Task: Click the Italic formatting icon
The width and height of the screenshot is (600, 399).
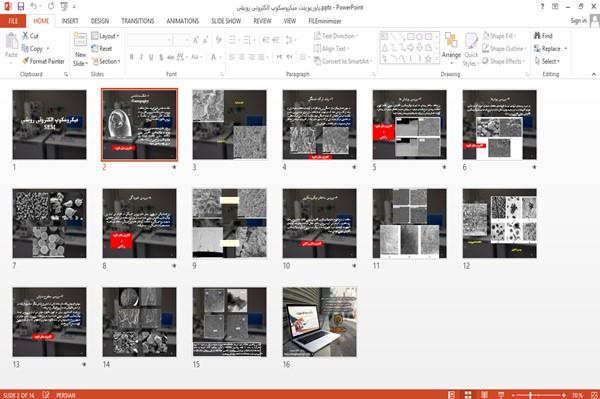Action: [141, 57]
